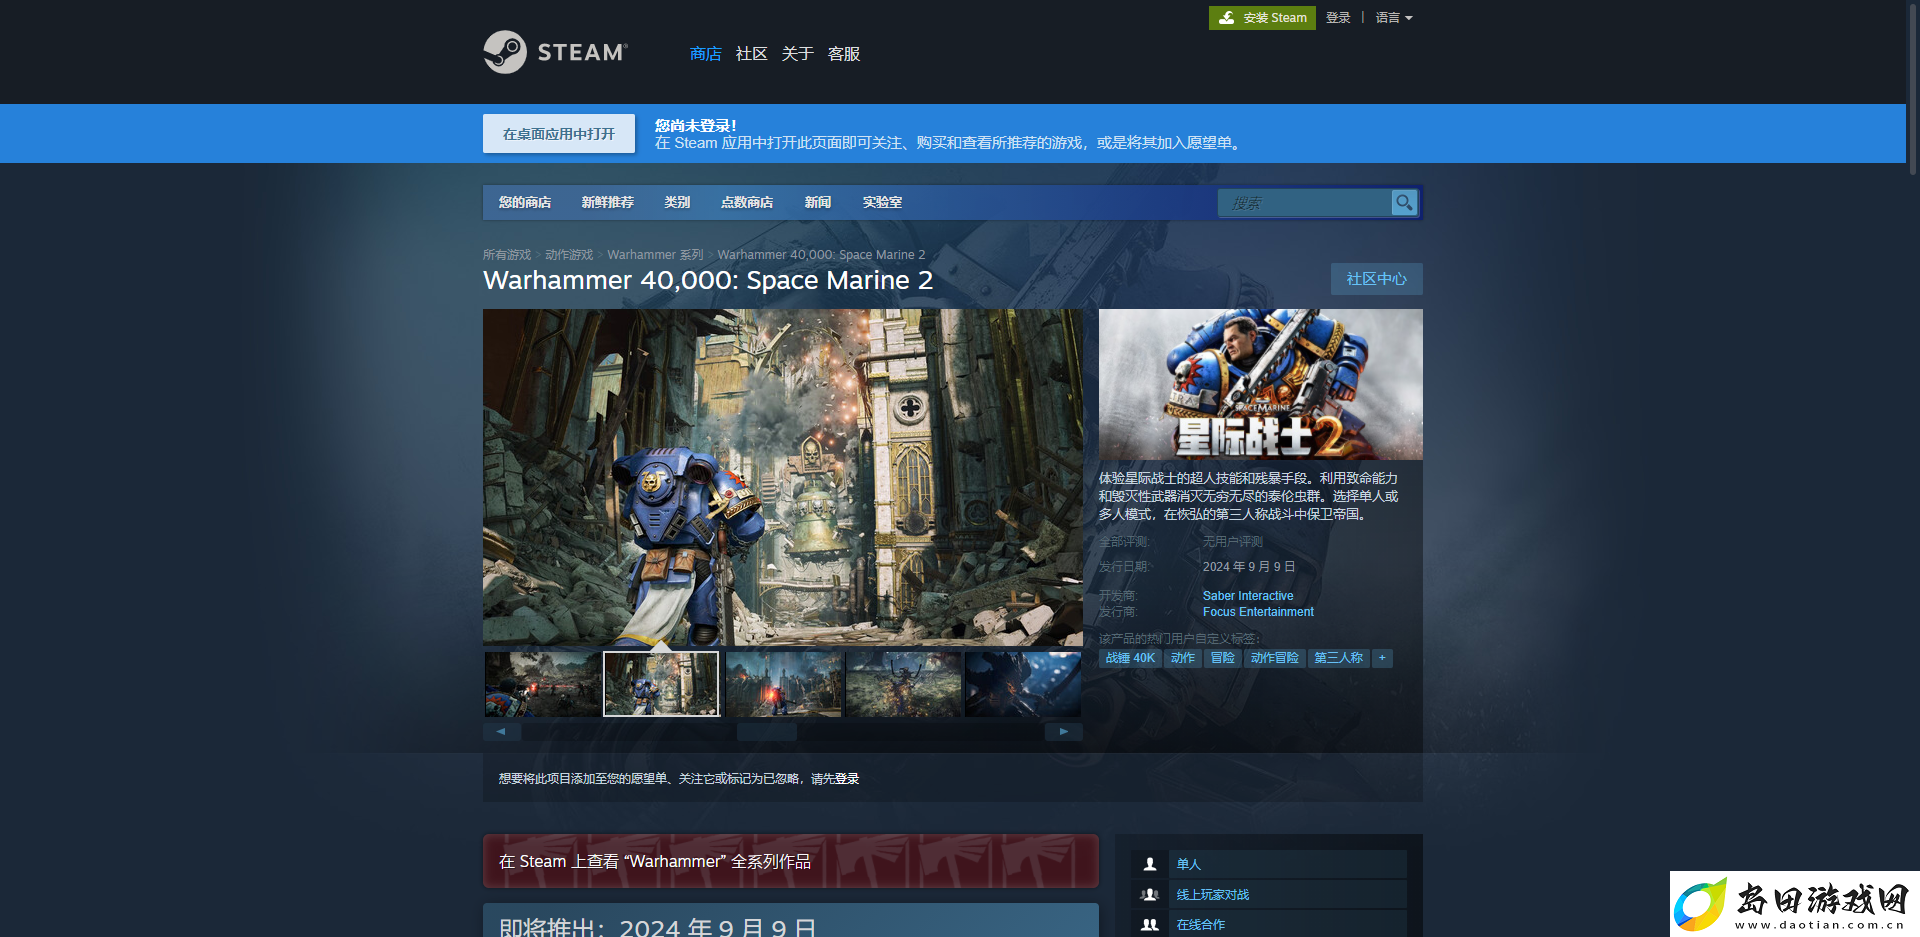This screenshot has width=1920, height=937.
Task: Open the 商店 top menu
Action: (x=706, y=54)
